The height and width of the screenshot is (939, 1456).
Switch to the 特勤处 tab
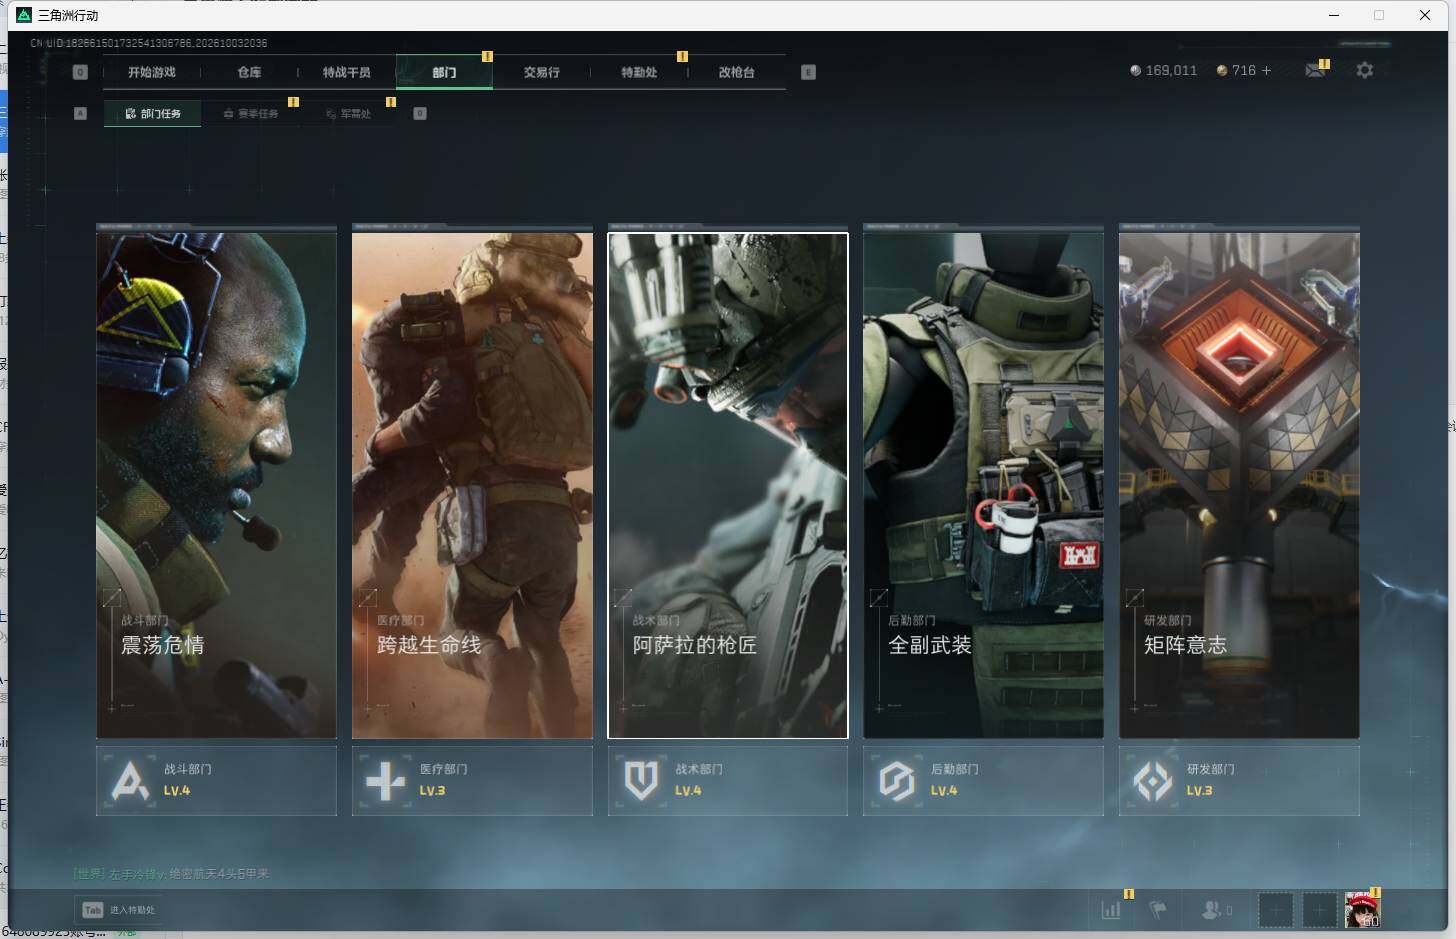[639, 72]
